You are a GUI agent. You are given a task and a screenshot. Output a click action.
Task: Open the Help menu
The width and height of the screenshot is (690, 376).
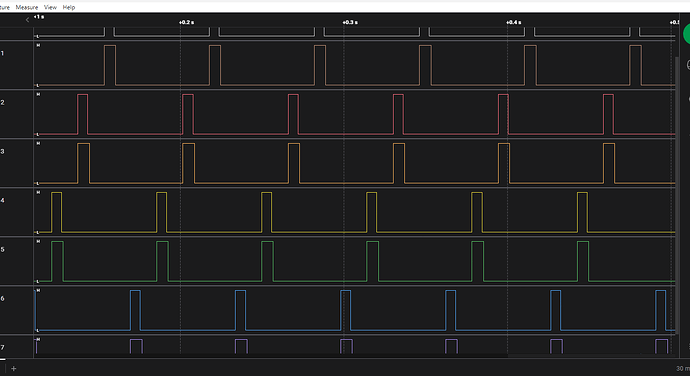click(69, 7)
